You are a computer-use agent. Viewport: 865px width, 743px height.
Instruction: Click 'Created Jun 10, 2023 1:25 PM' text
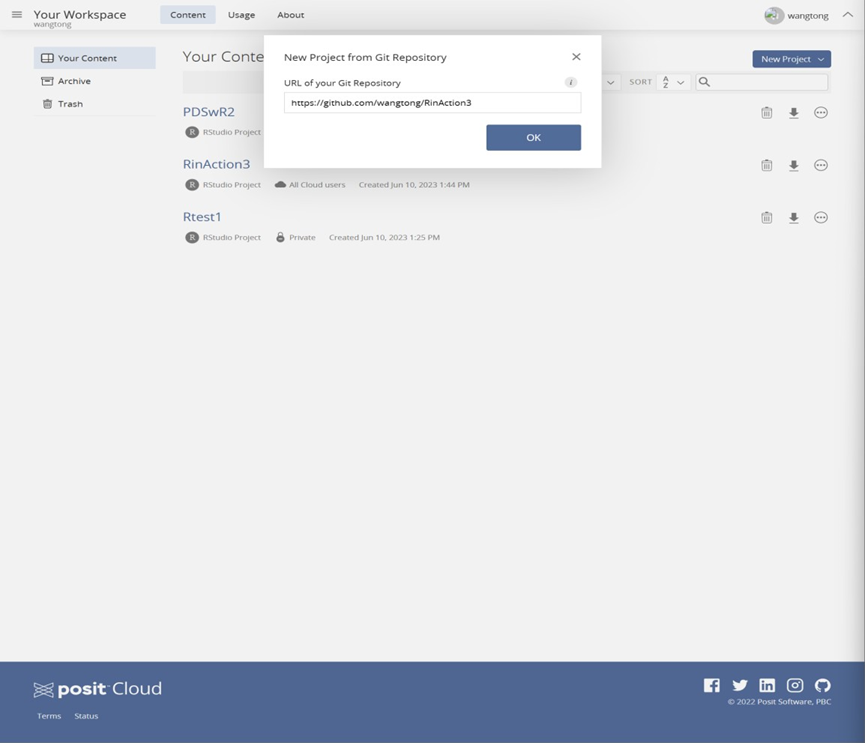pyautogui.click(x=385, y=237)
